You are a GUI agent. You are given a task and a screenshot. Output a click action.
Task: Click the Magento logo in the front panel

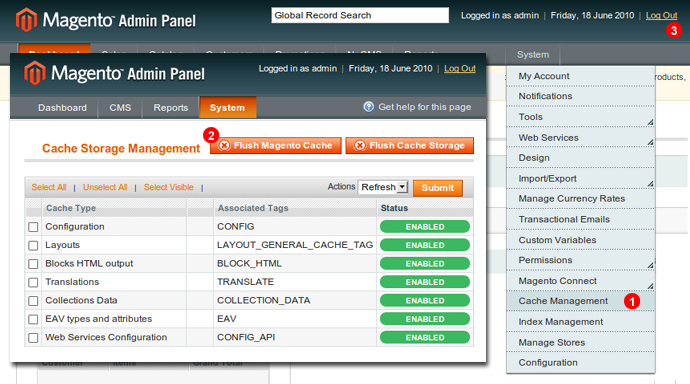point(114,73)
